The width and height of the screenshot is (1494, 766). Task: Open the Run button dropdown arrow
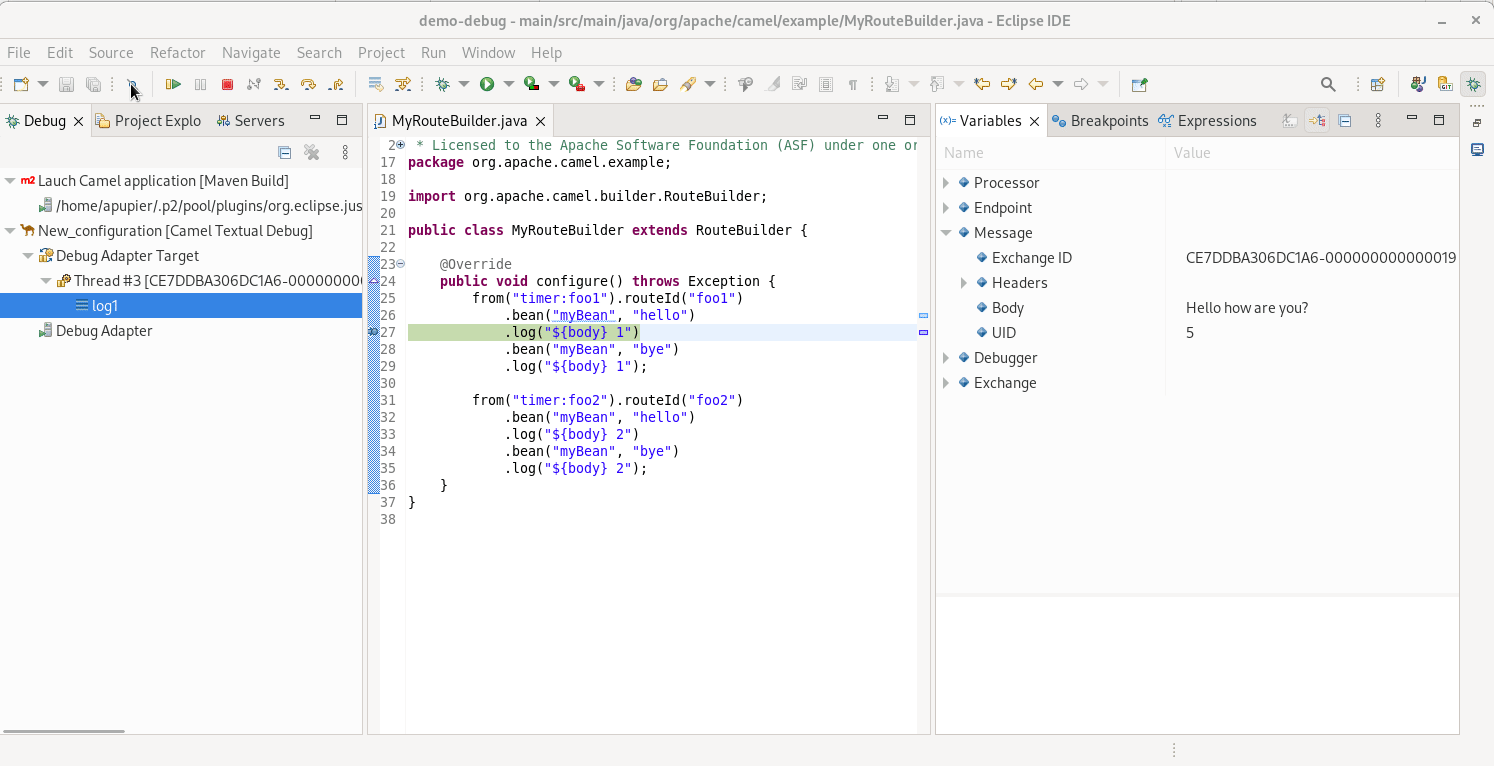coord(507,84)
